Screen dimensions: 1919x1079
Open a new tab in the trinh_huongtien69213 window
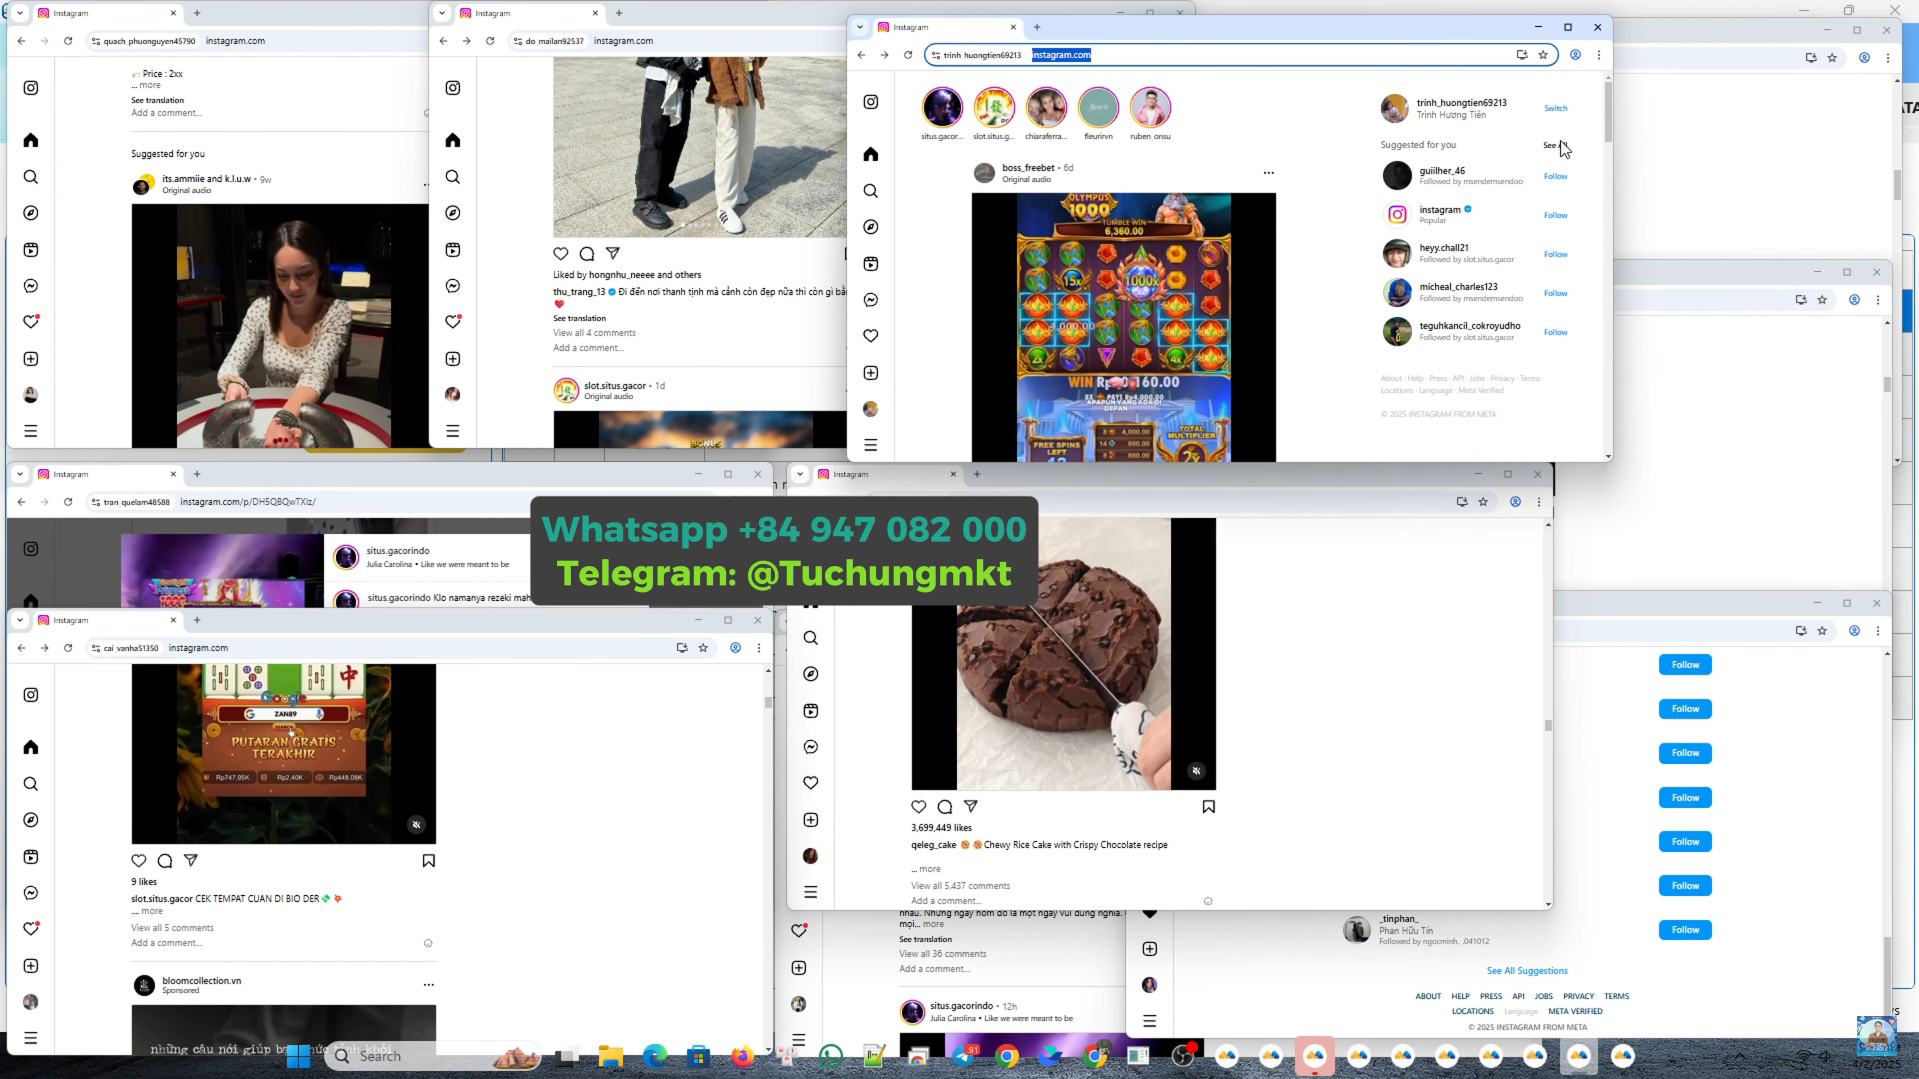point(1037,27)
